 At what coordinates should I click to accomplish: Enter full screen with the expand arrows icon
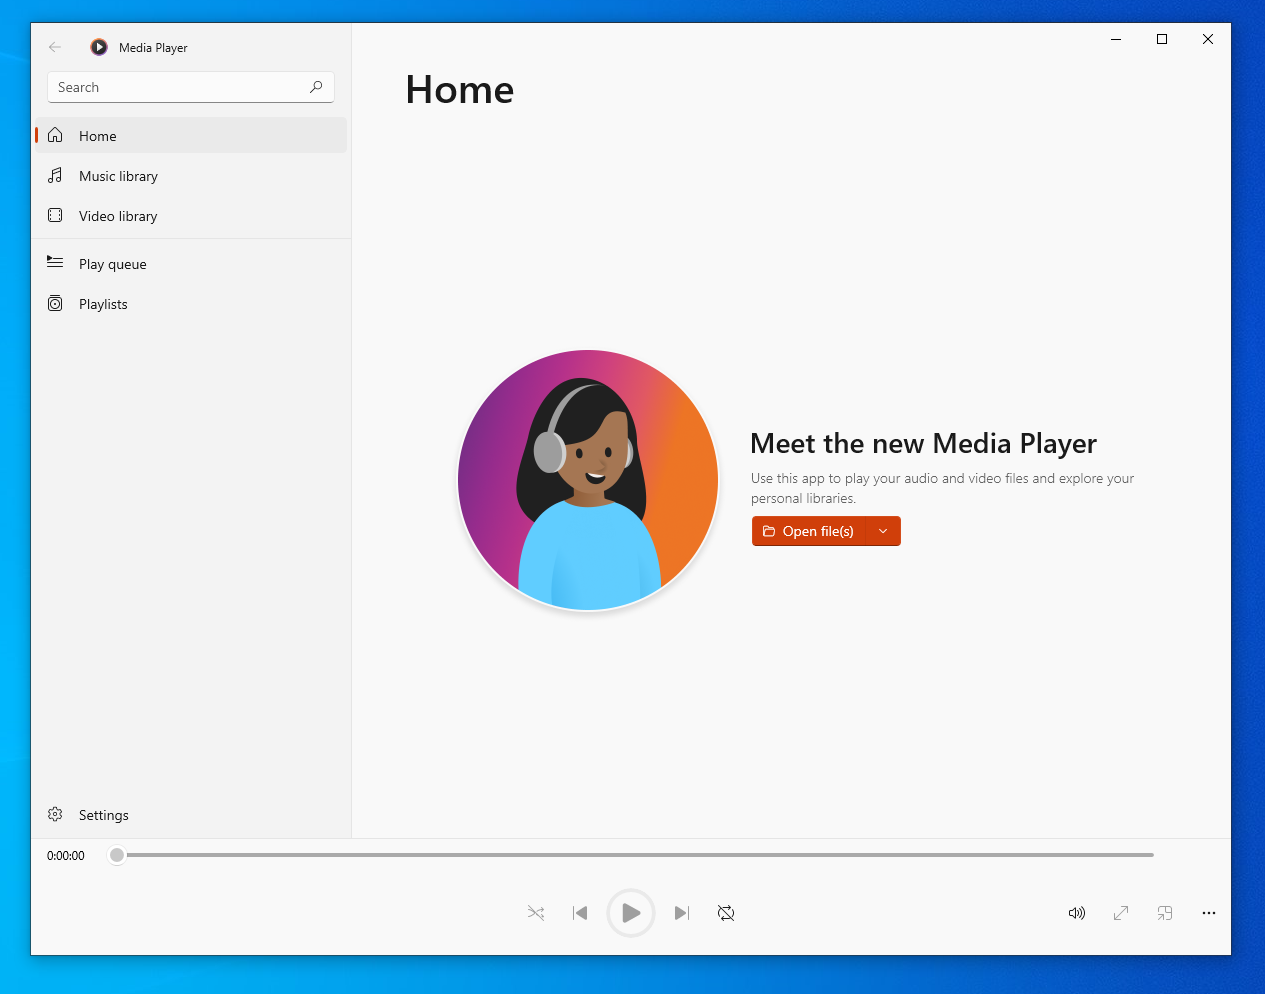[x=1121, y=913]
